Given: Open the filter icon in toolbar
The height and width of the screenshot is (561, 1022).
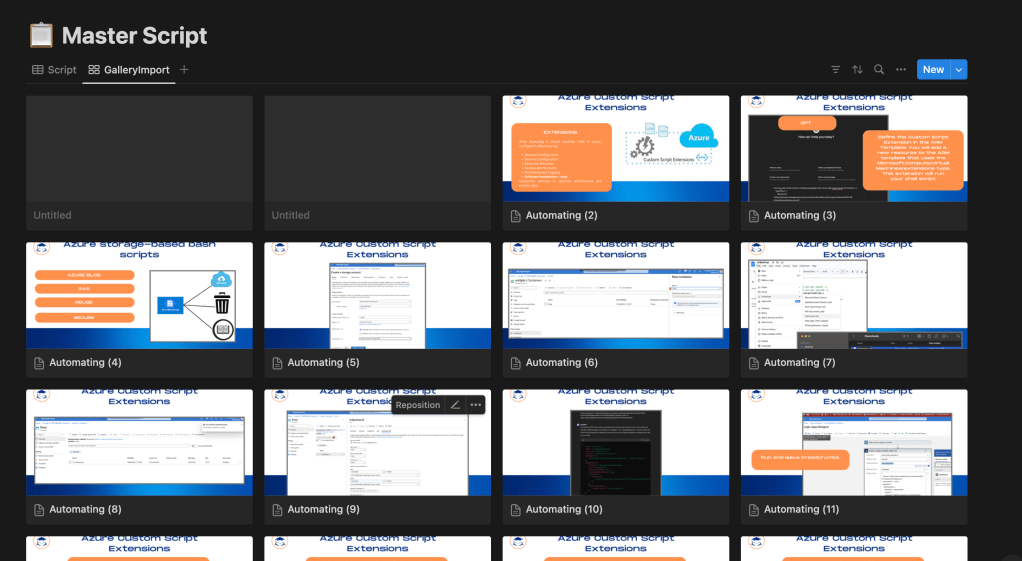Looking at the screenshot, I should pos(836,70).
